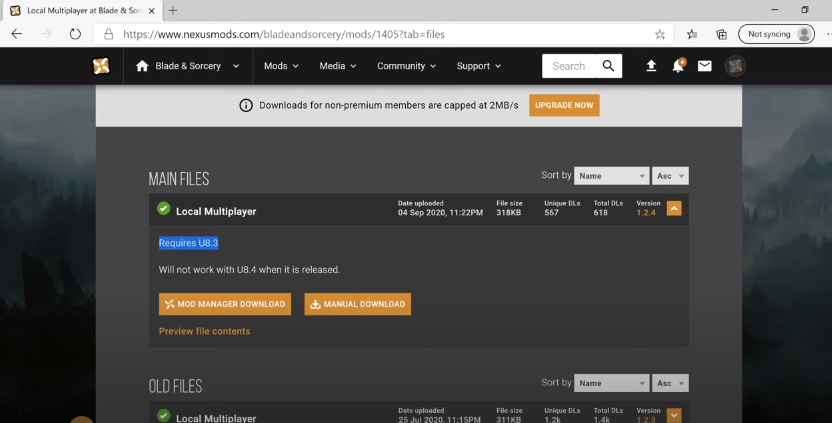Open the messages envelope icon
The image size is (832, 423).
point(705,66)
